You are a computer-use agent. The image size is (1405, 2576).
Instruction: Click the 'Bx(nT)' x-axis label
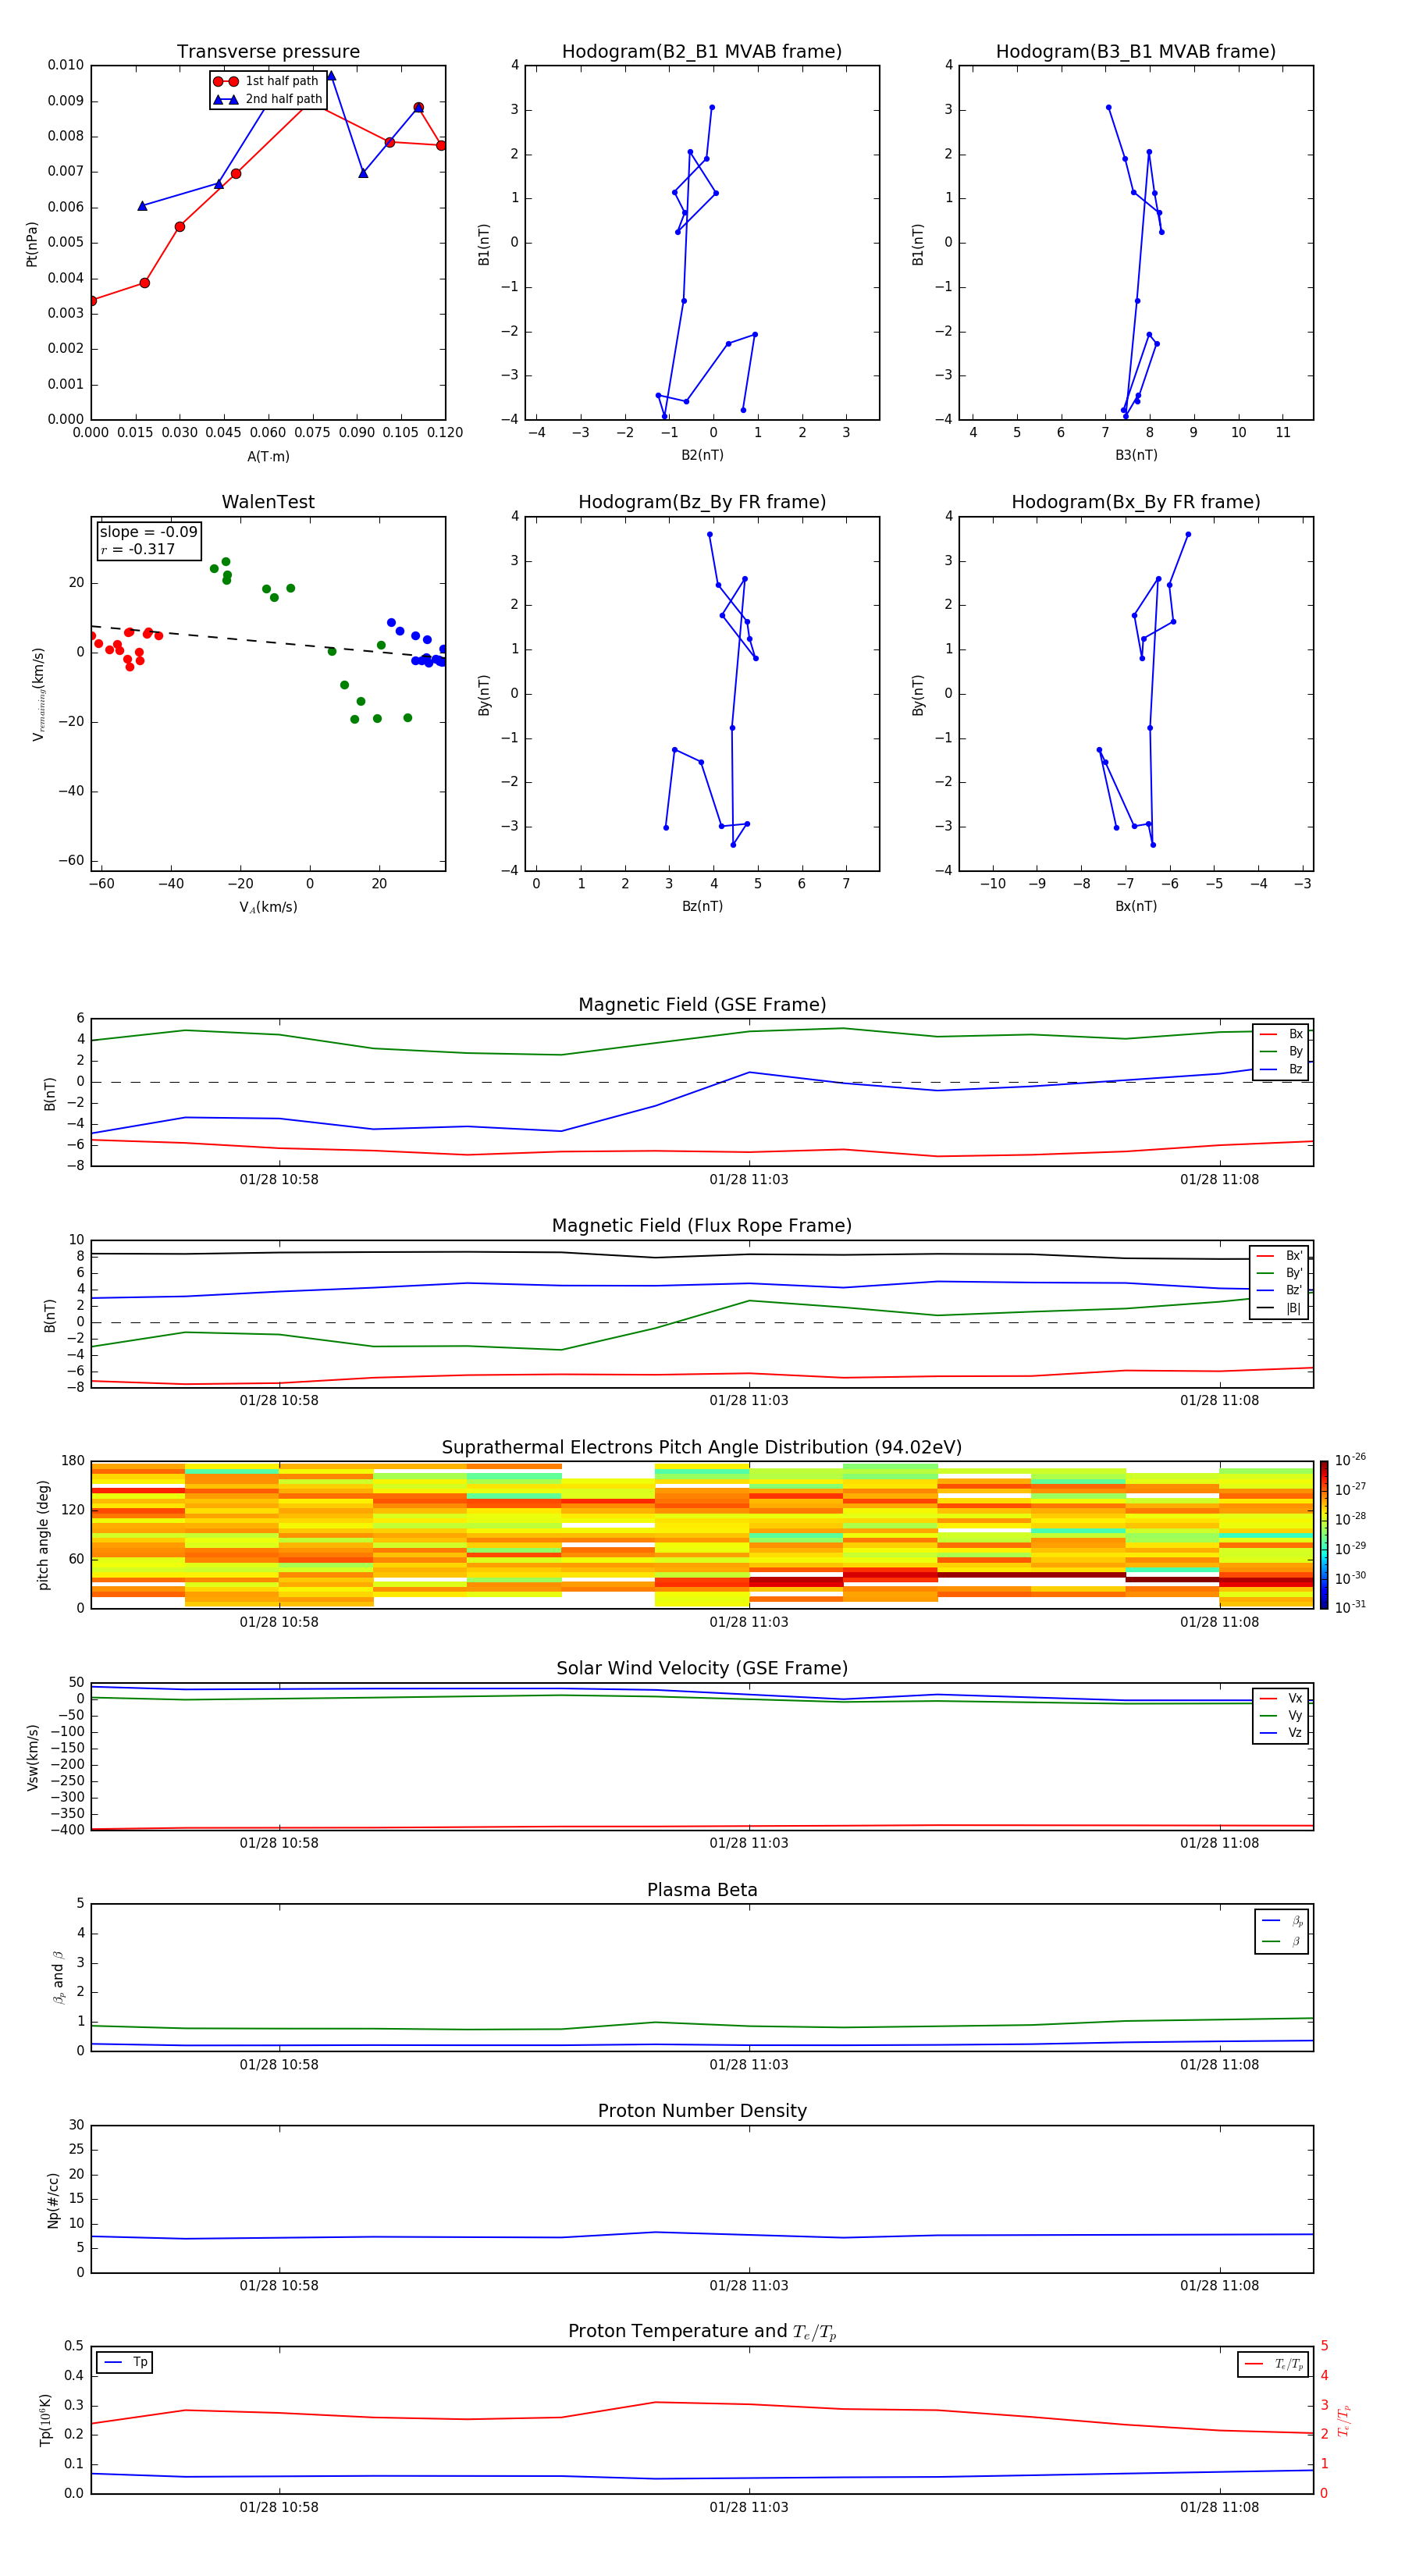pos(1136,906)
